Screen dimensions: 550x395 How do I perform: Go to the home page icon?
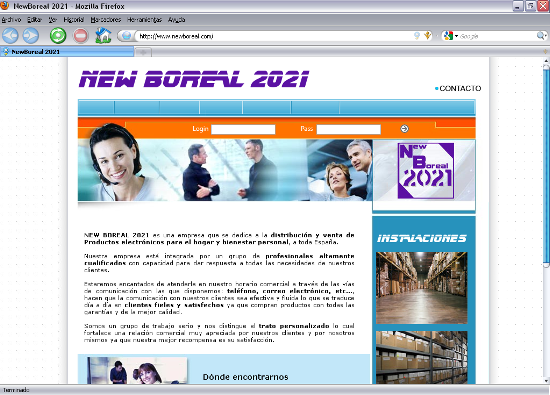coord(103,35)
